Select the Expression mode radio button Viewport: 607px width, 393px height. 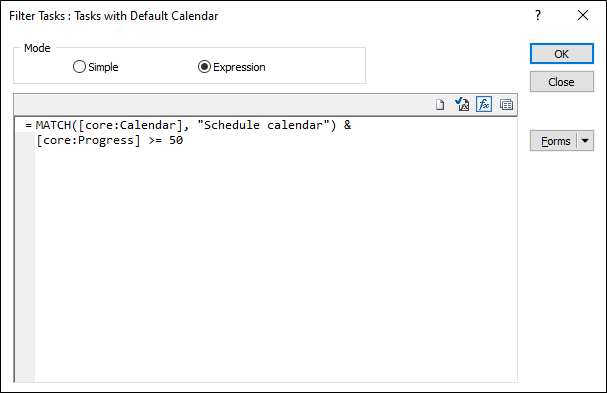(x=204, y=67)
